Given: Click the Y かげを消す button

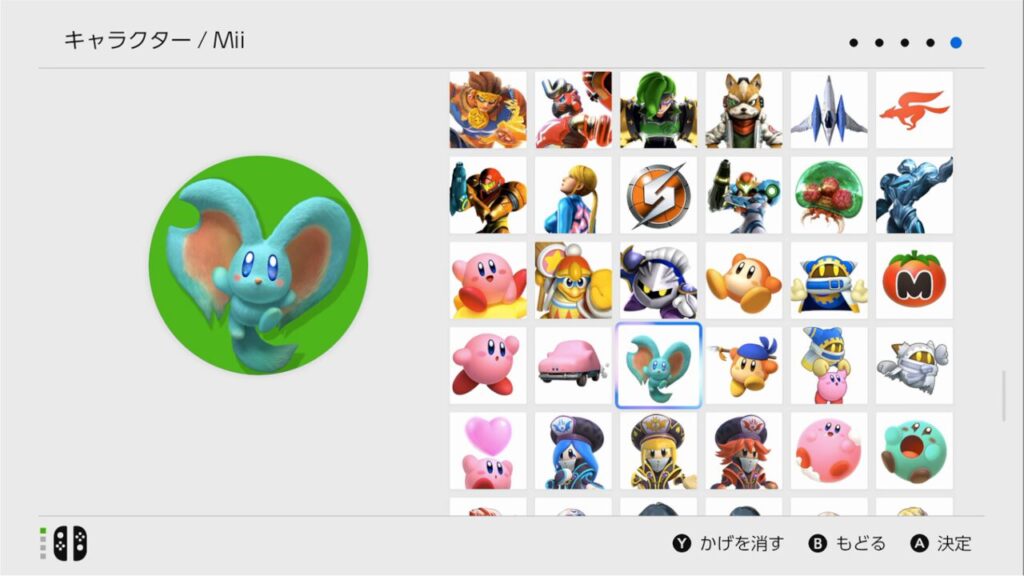Looking at the screenshot, I should [728, 543].
